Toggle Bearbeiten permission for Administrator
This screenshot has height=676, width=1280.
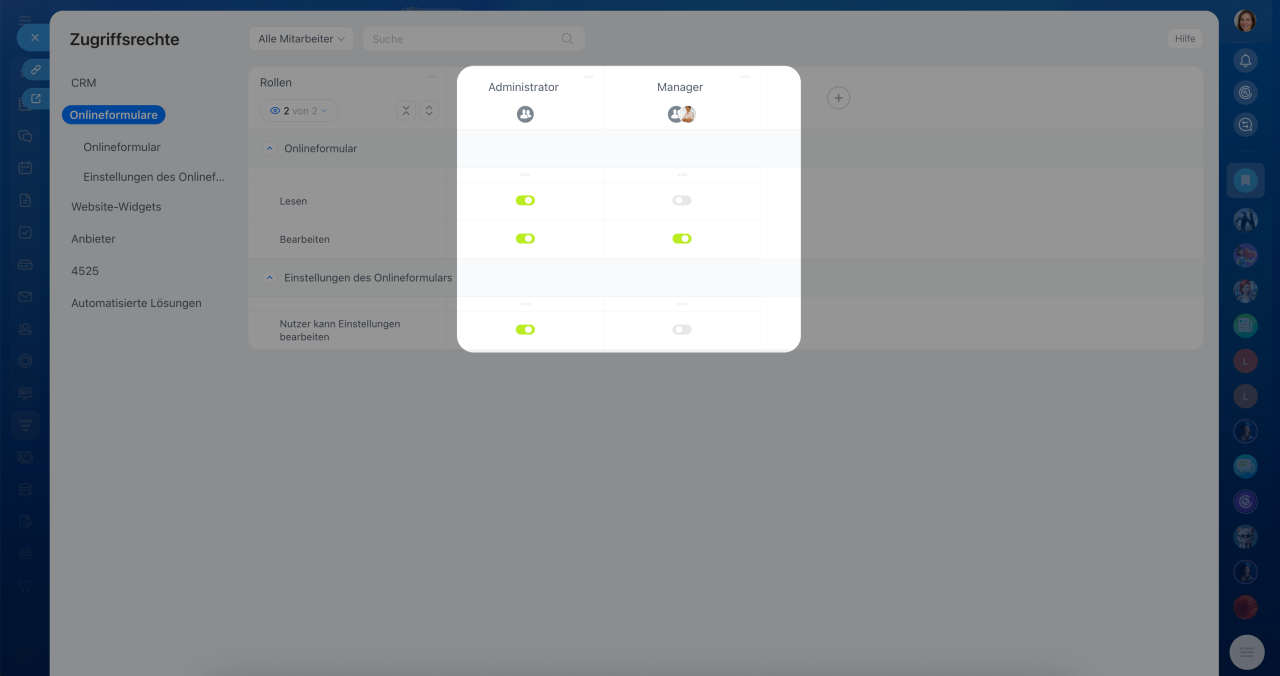pos(525,239)
